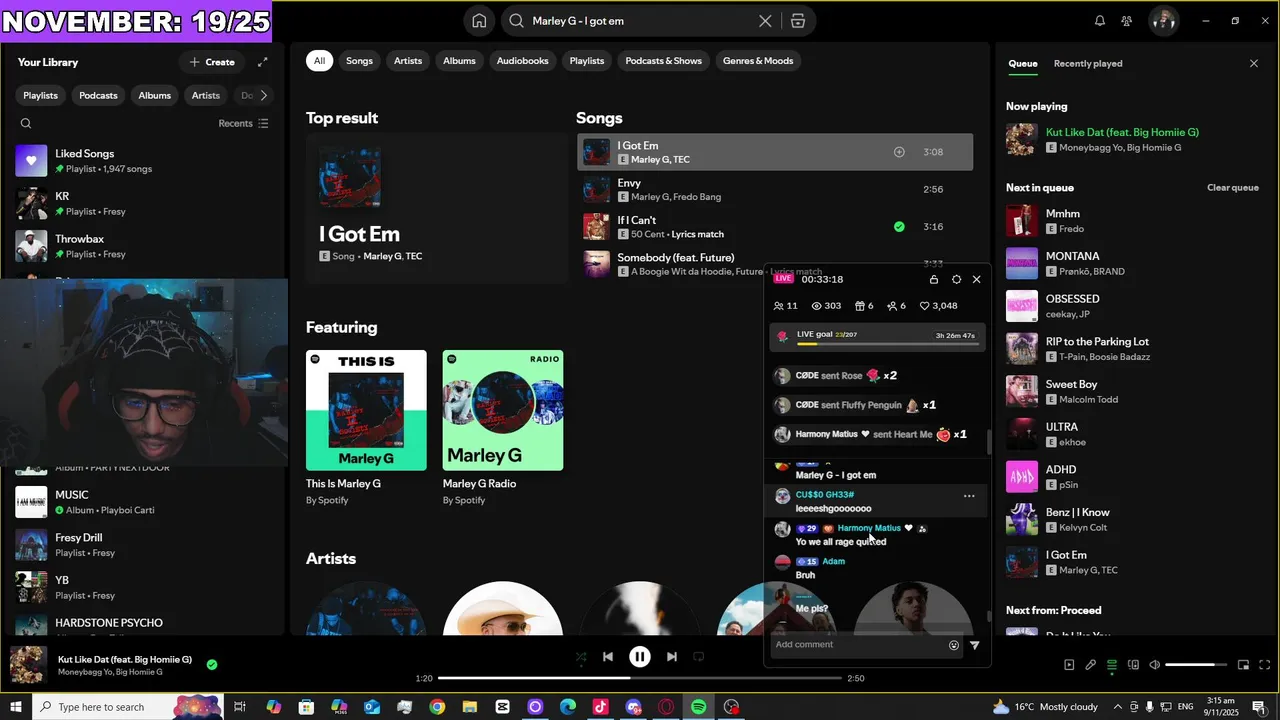Open Google Chrome from the taskbar

(x=437, y=707)
